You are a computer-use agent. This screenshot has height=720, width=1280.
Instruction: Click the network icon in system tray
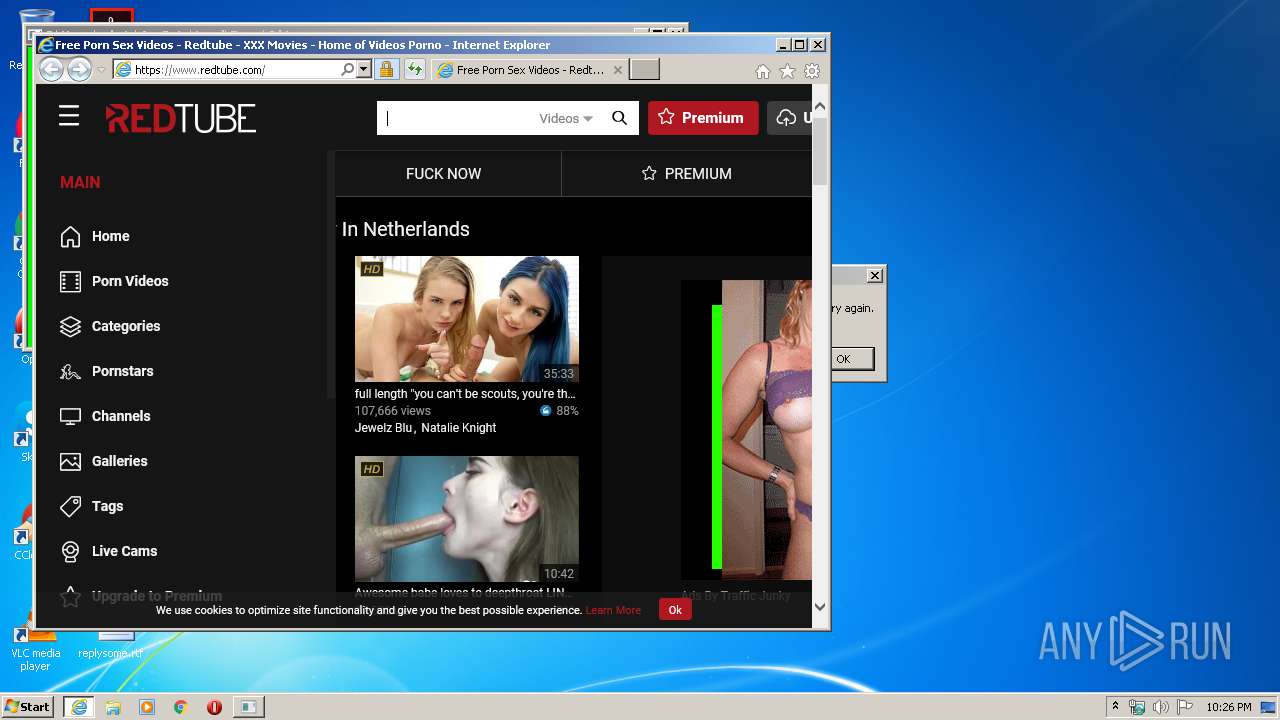[1138, 707]
